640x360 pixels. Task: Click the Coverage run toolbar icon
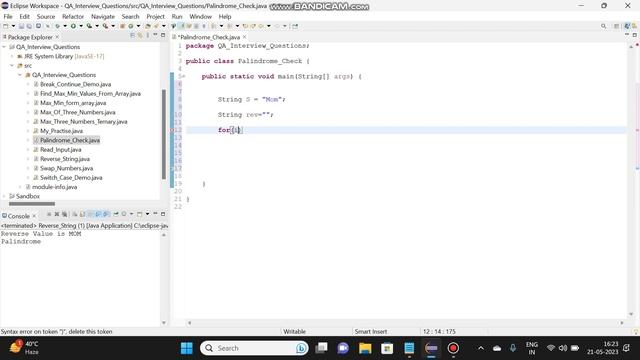pyautogui.click(x=89, y=26)
